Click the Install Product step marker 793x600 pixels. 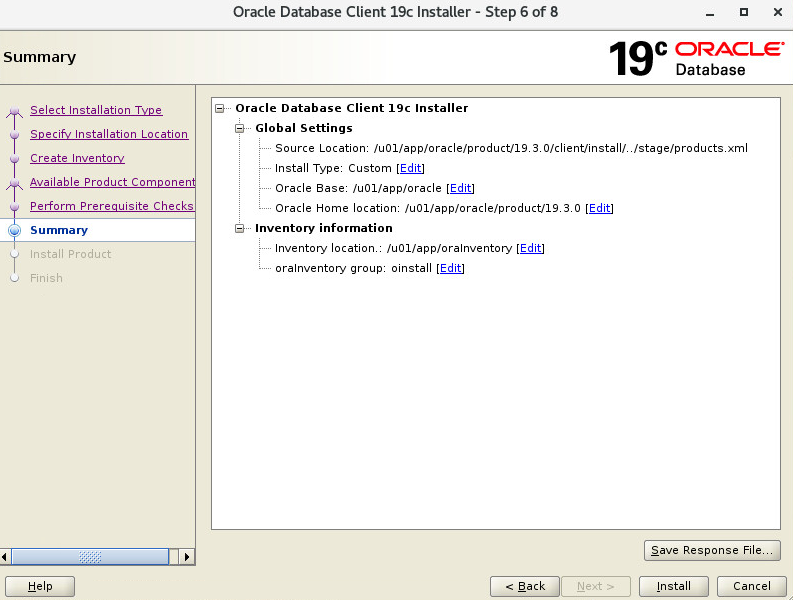point(15,254)
